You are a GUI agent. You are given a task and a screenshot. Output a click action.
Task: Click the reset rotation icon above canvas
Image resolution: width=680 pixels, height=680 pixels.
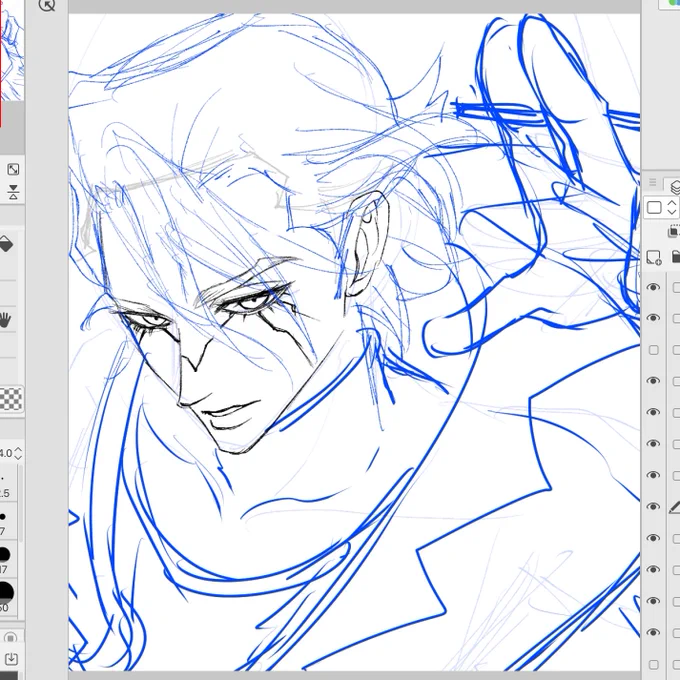tap(47, 5)
